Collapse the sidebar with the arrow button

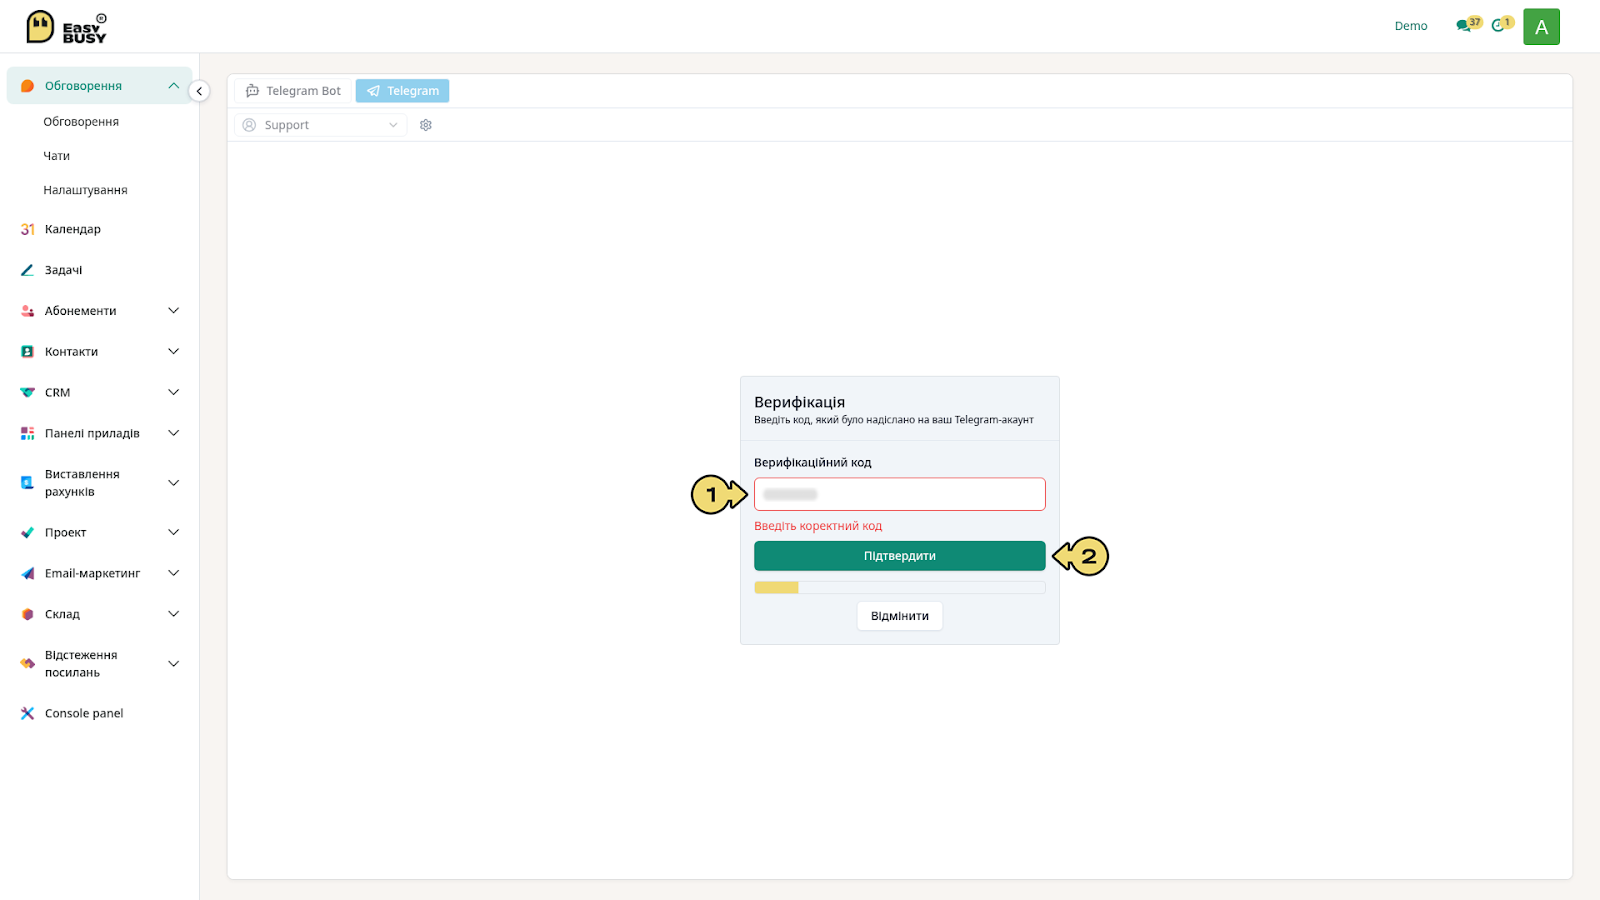point(199,91)
